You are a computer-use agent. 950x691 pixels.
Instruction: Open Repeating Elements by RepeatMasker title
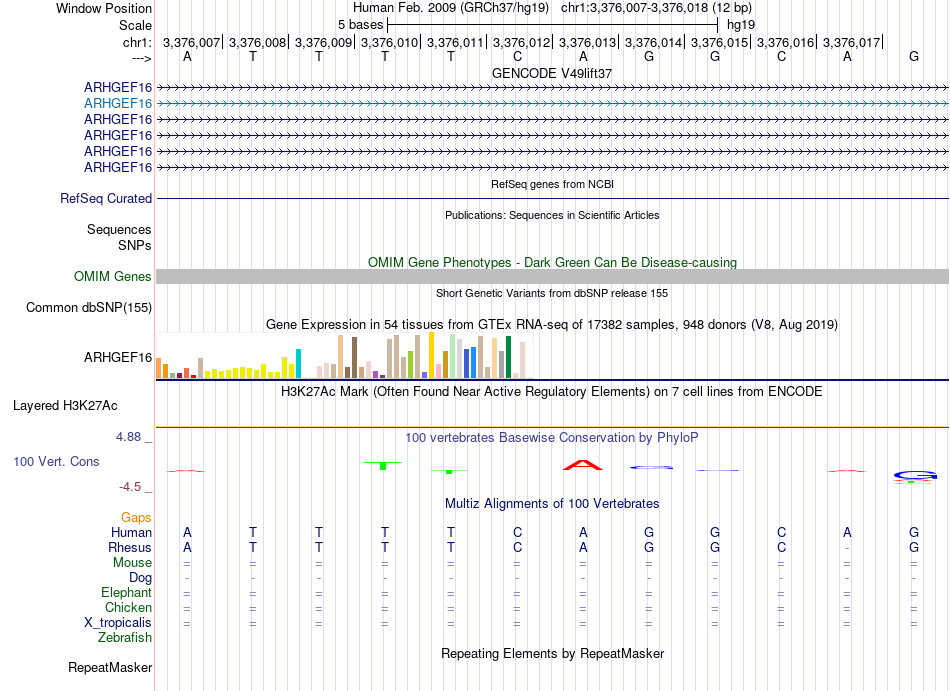coord(552,653)
